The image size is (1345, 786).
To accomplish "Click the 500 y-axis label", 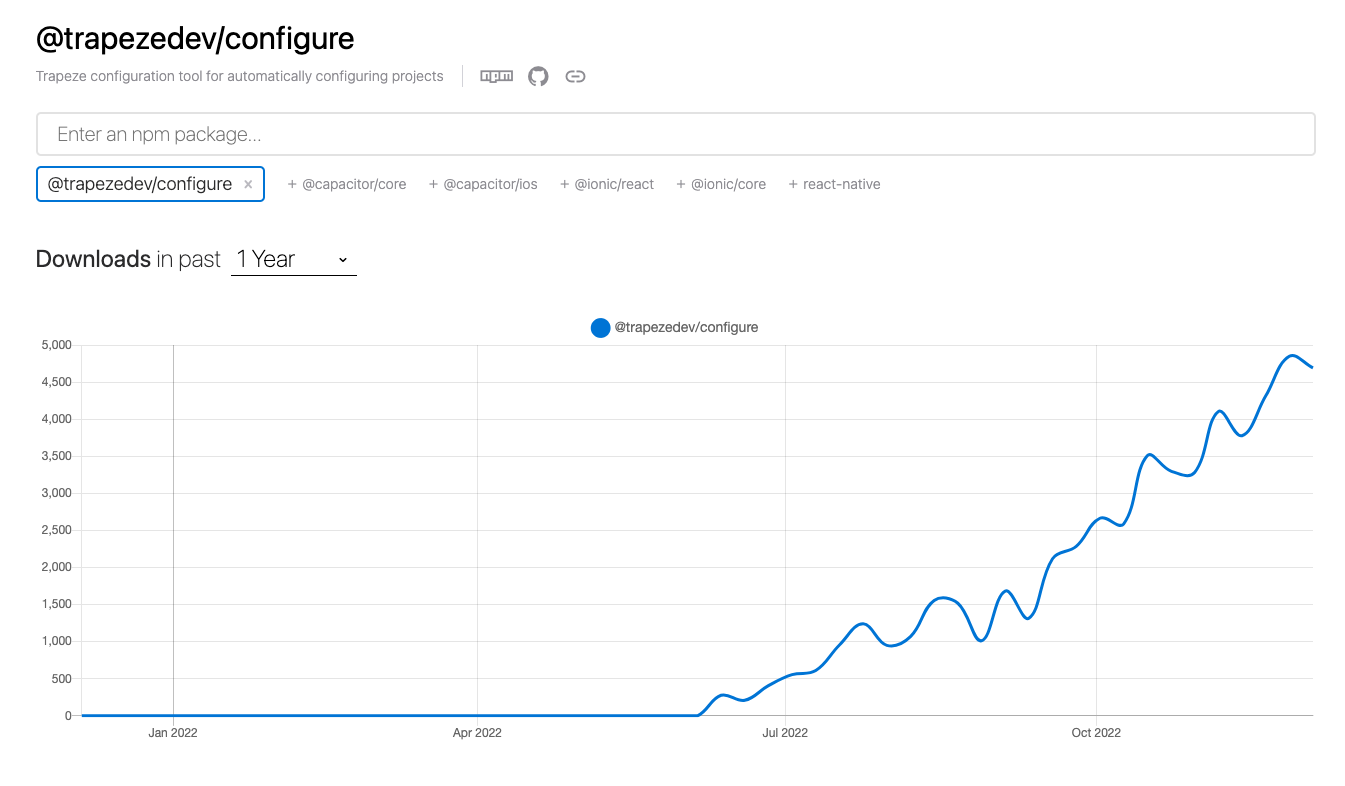I will tap(61, 678).
